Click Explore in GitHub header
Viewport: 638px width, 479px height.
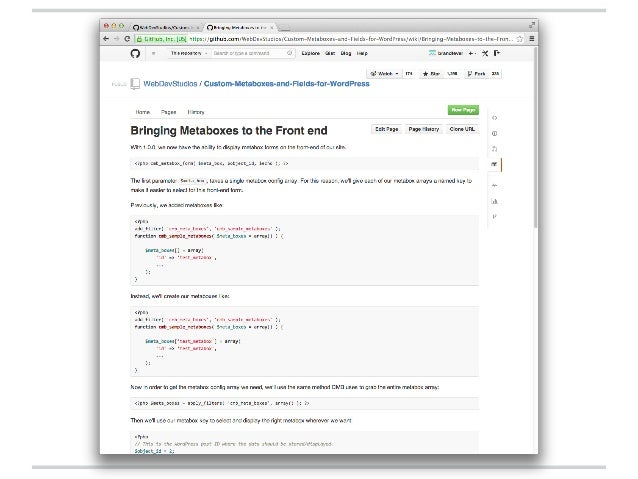click(310, 53)
